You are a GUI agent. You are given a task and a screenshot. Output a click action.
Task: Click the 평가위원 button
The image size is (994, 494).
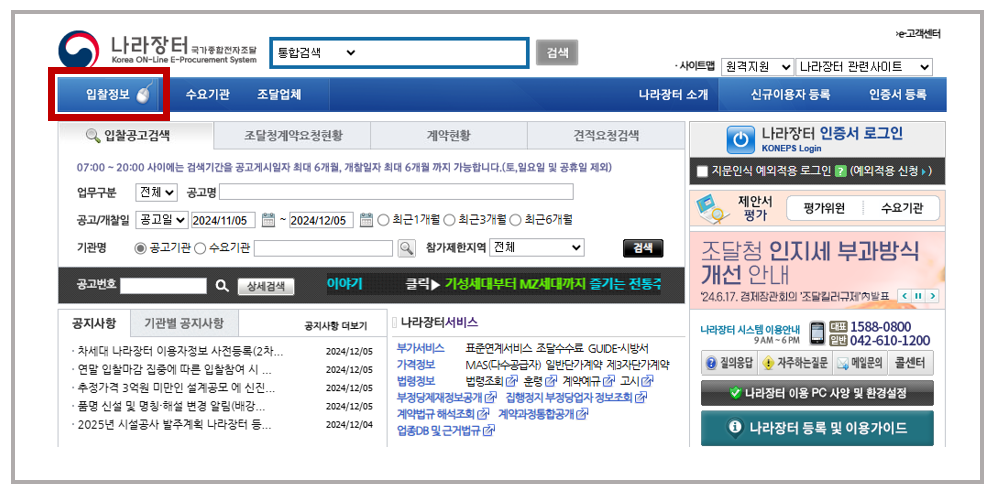[825, 209]
